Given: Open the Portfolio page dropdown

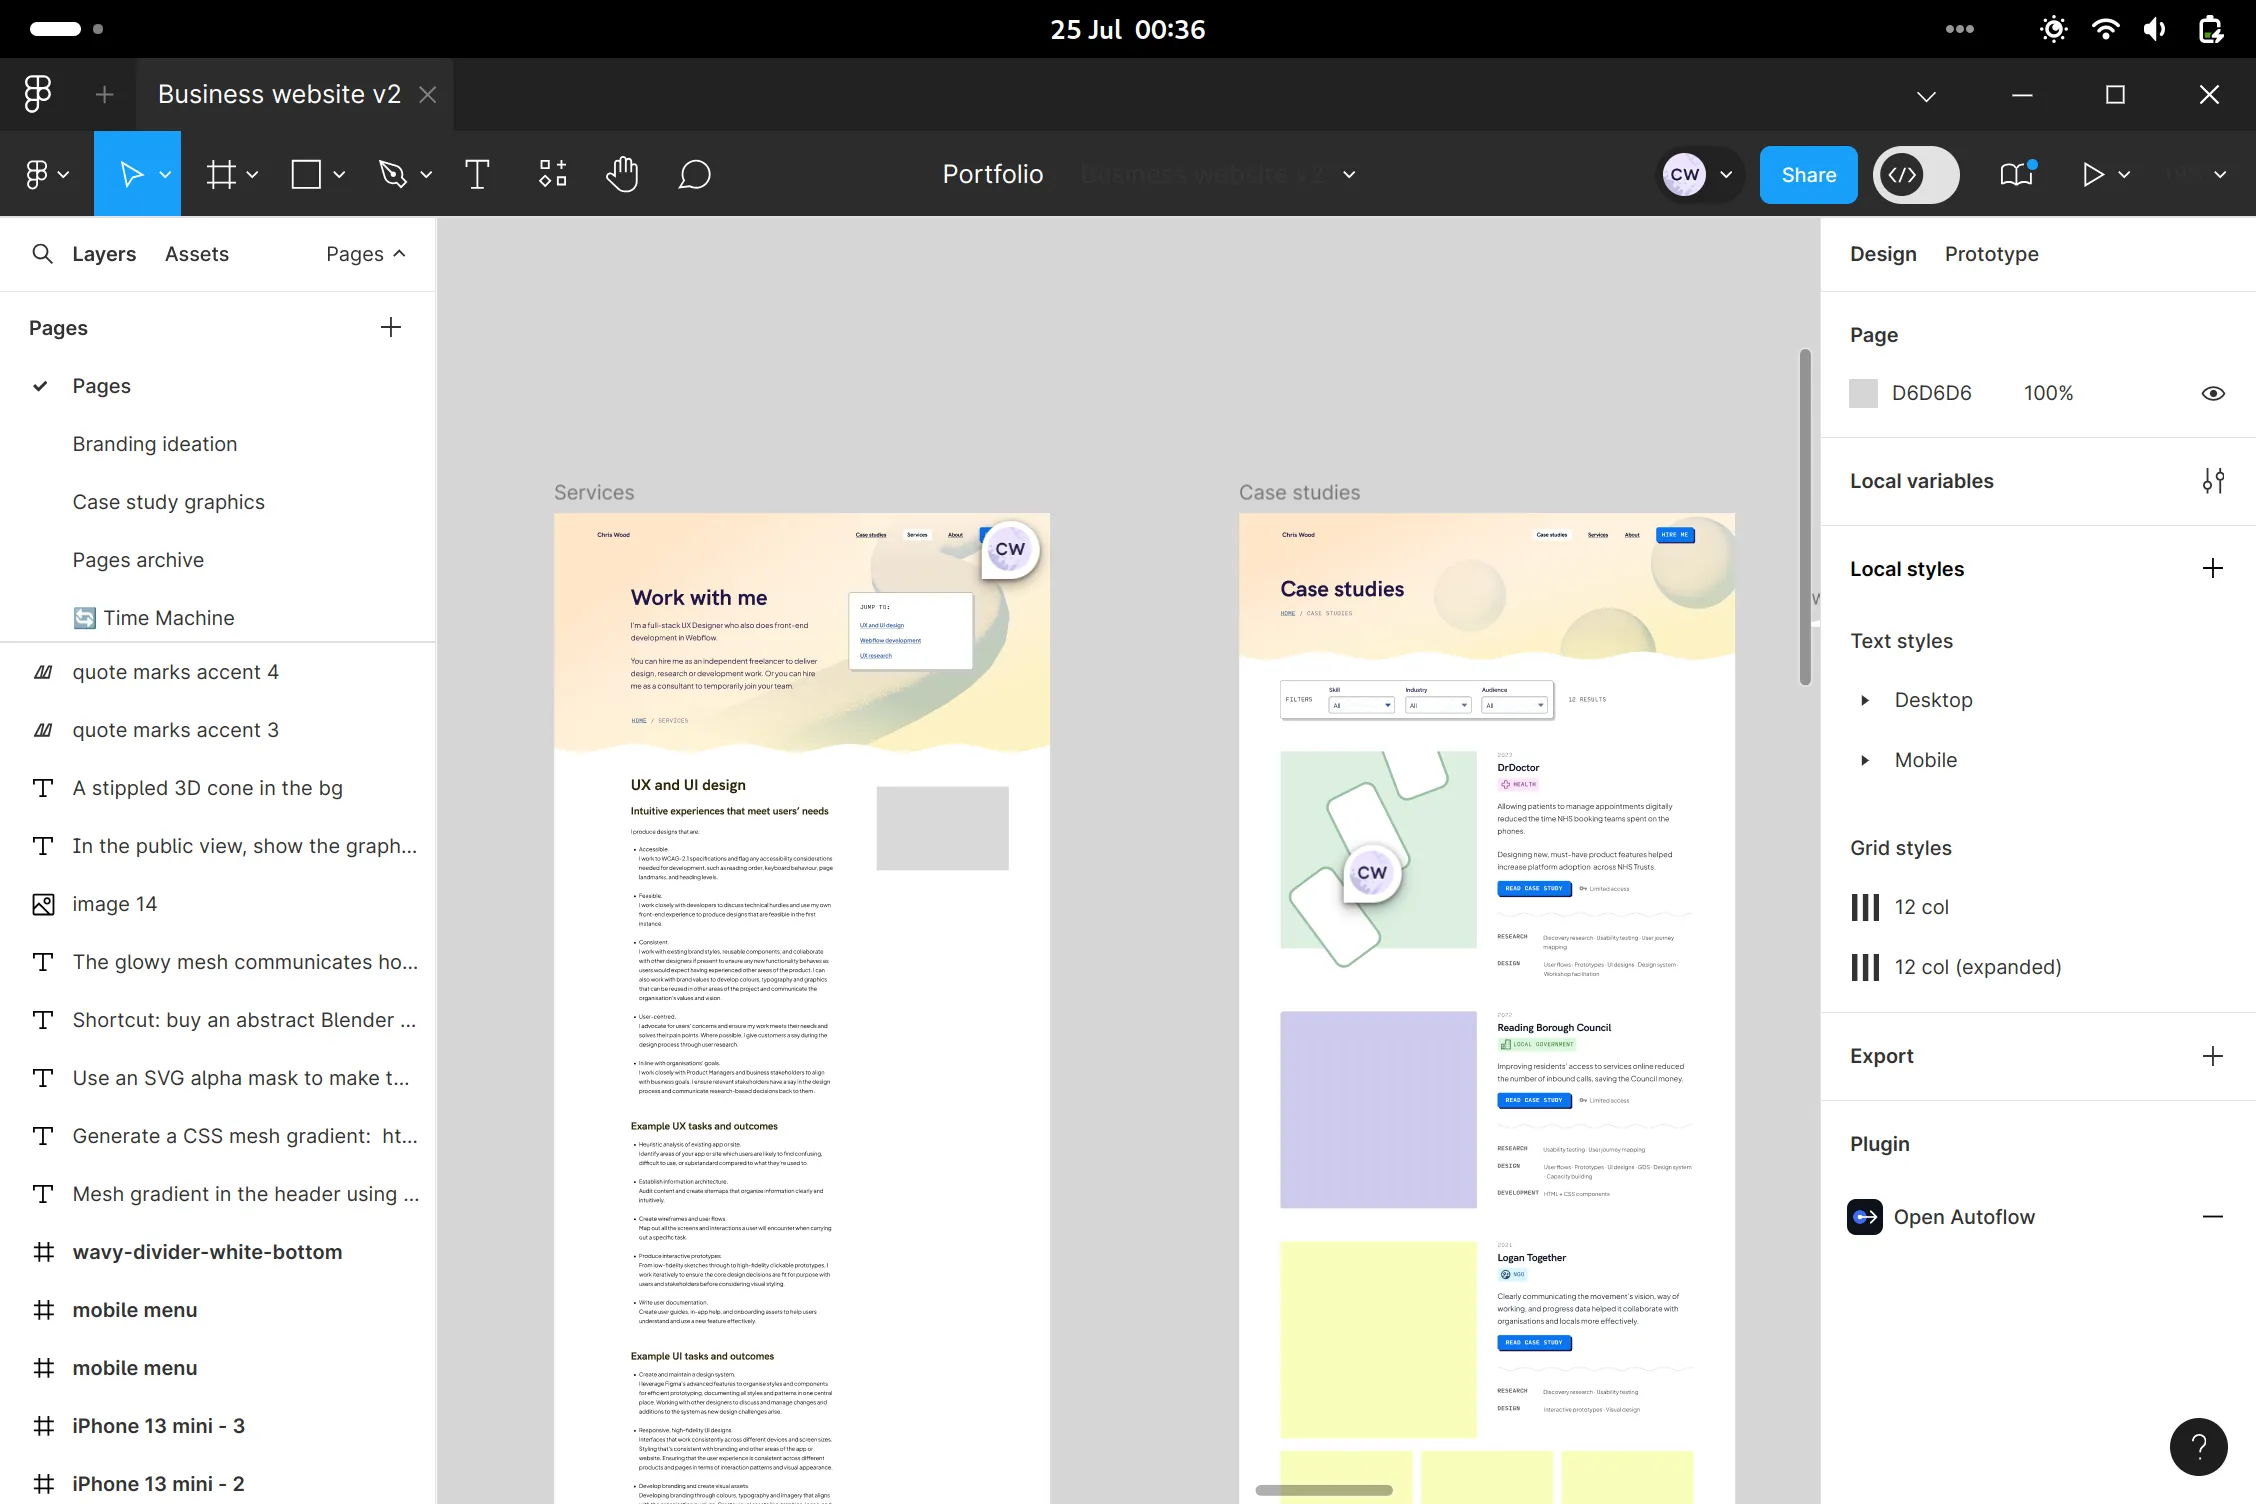Looking at the screenshot, I should (x=1353, y=175).
